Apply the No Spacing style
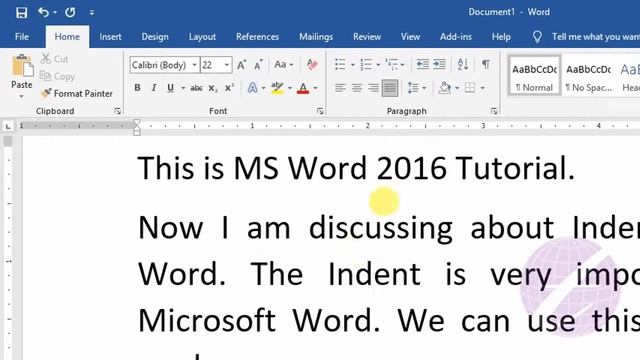 [x=588, y=76]
